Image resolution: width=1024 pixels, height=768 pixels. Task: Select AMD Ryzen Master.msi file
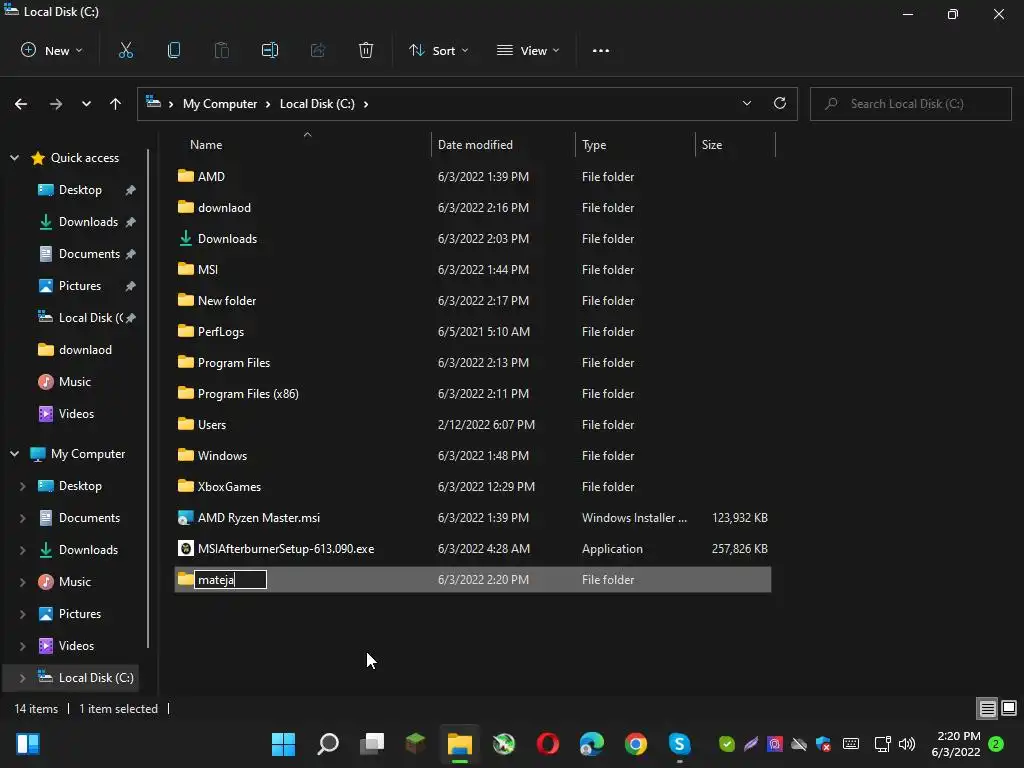(473, 518)
